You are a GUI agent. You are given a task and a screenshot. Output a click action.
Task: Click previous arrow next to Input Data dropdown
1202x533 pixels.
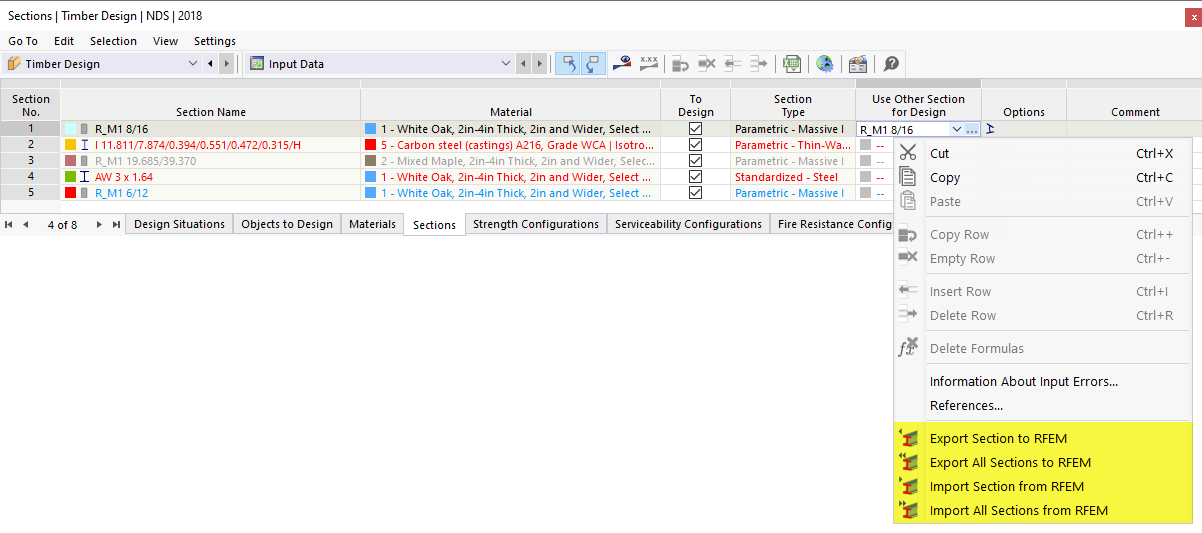click(524, 64)
